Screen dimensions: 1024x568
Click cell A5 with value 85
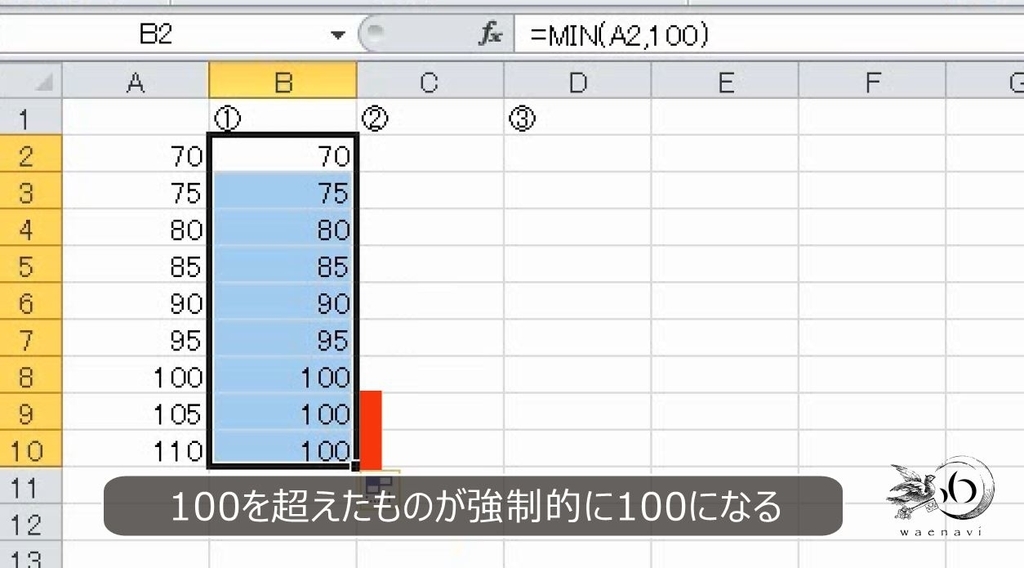136,264
